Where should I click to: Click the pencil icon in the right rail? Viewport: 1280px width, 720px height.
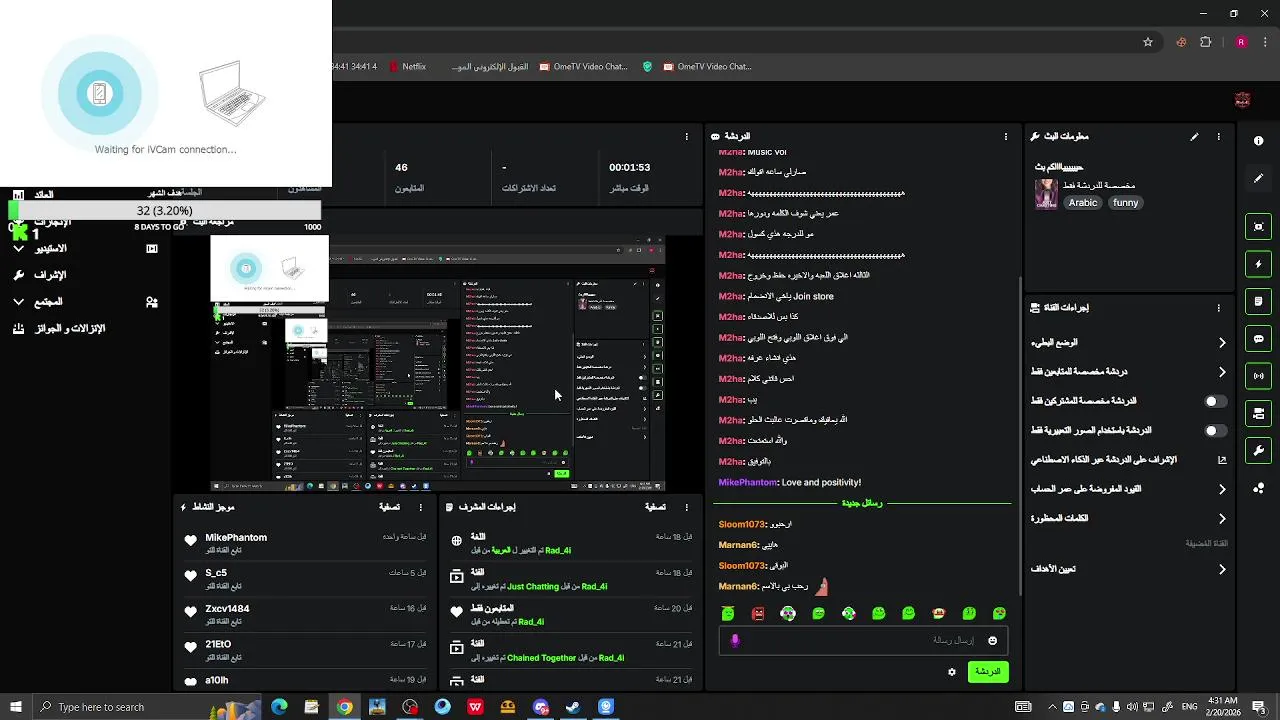[1258, 178]
